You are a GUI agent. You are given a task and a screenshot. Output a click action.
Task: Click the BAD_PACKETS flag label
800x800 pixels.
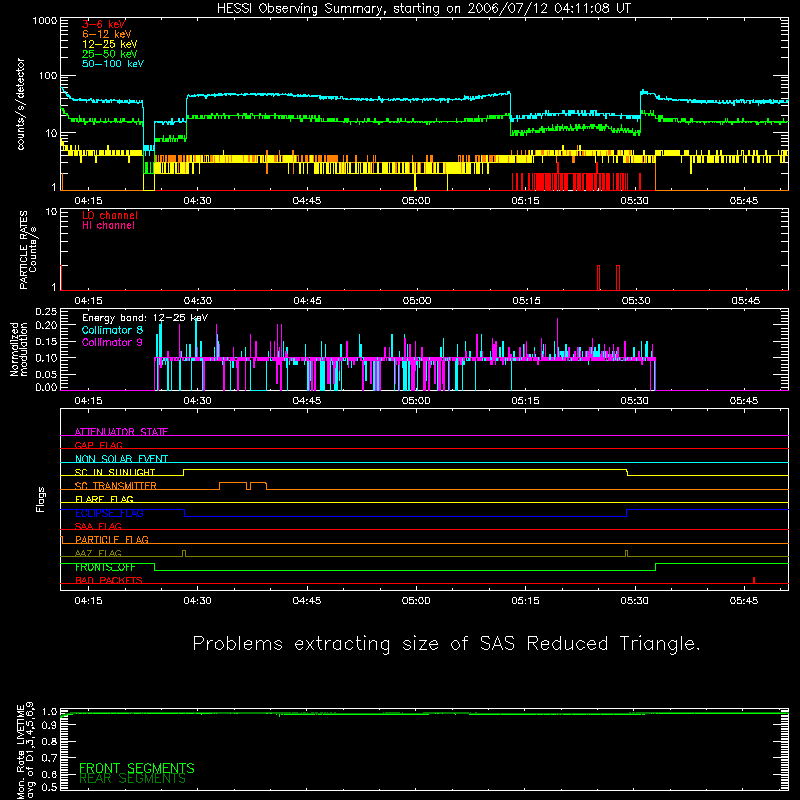(109, 580)
